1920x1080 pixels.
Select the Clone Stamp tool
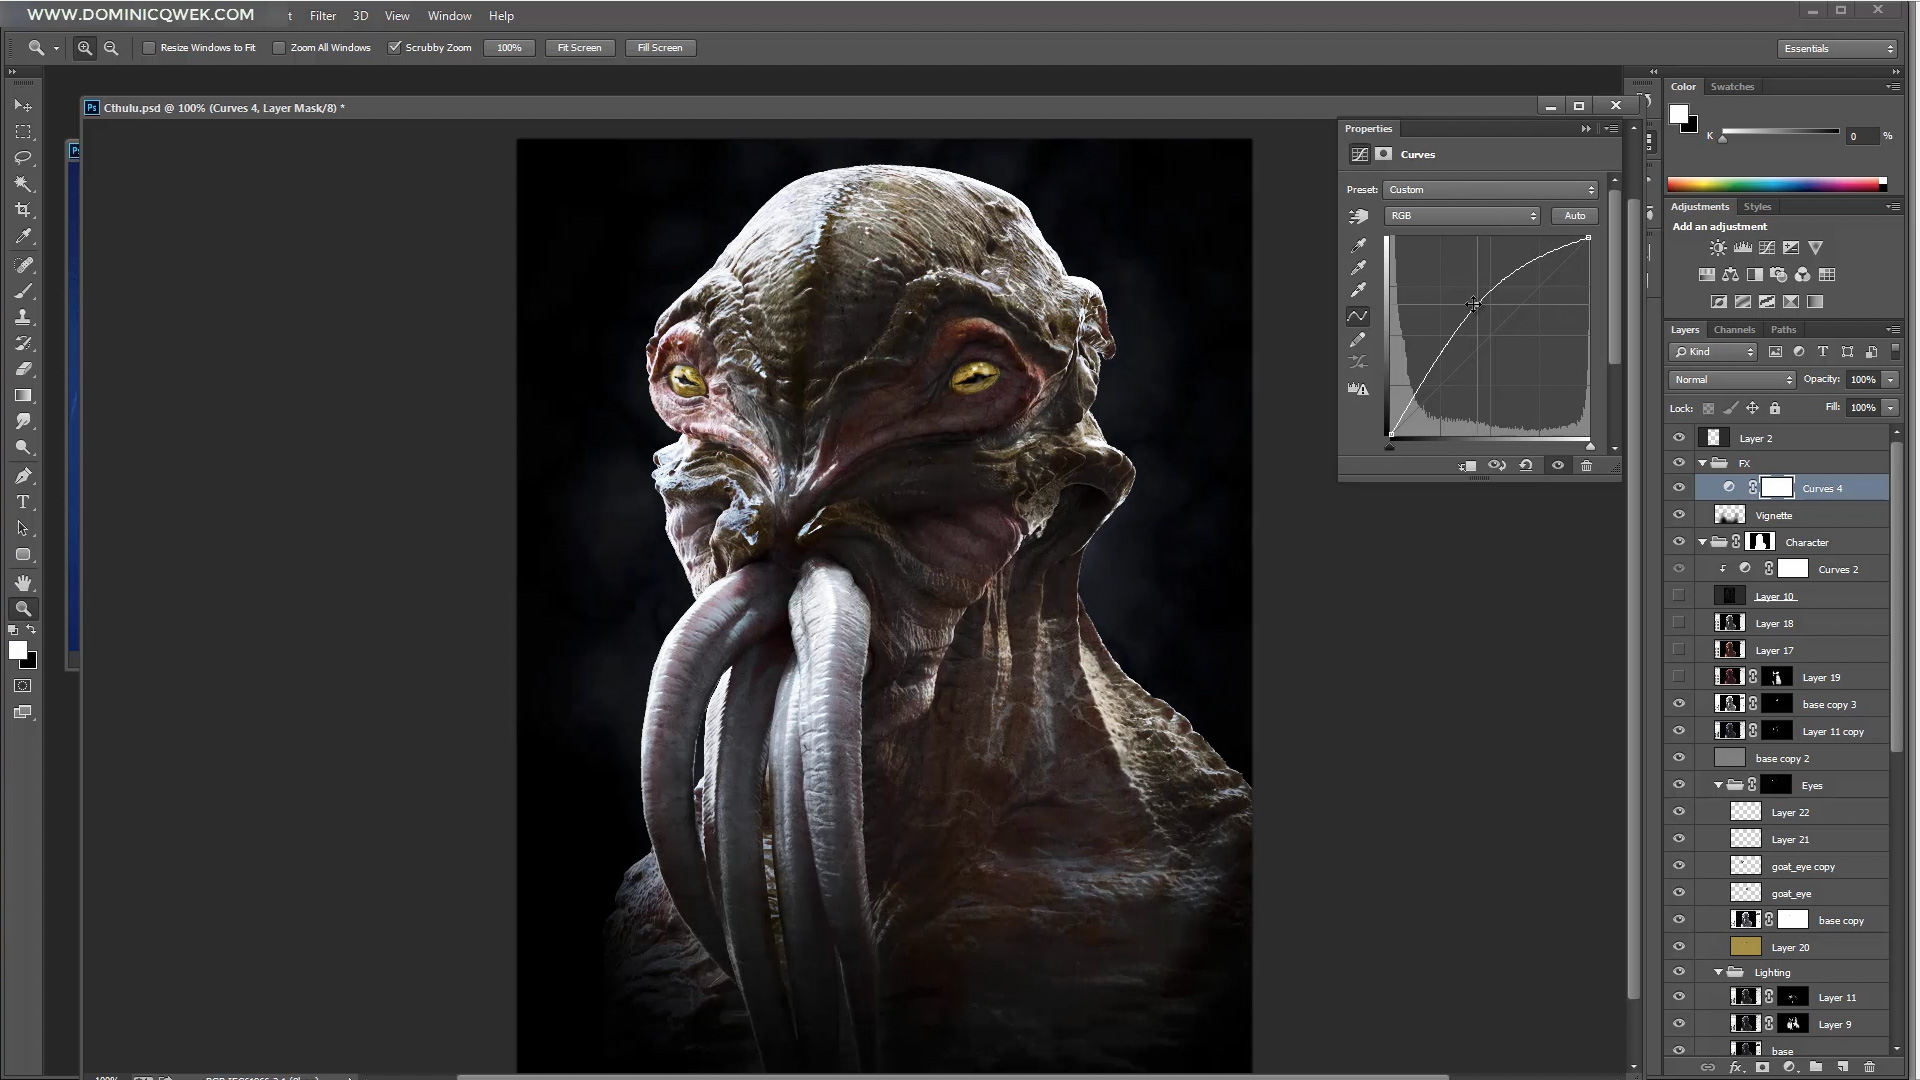[23, 317]
